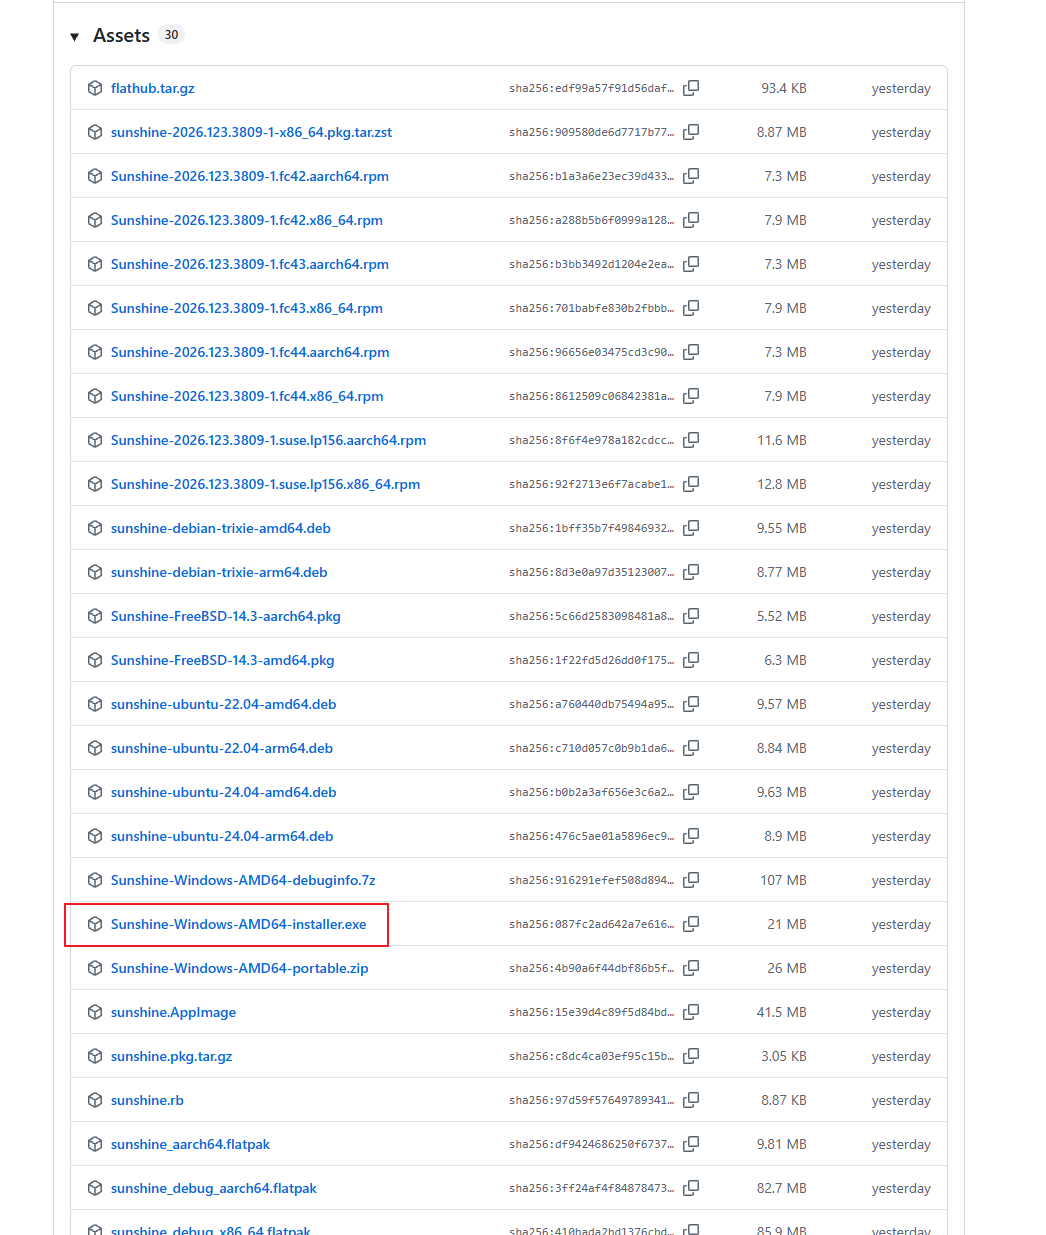1046x1235 pixels.
Task: Copy hash for sunshine.AppImage
Action: [x=691, y=1012]
